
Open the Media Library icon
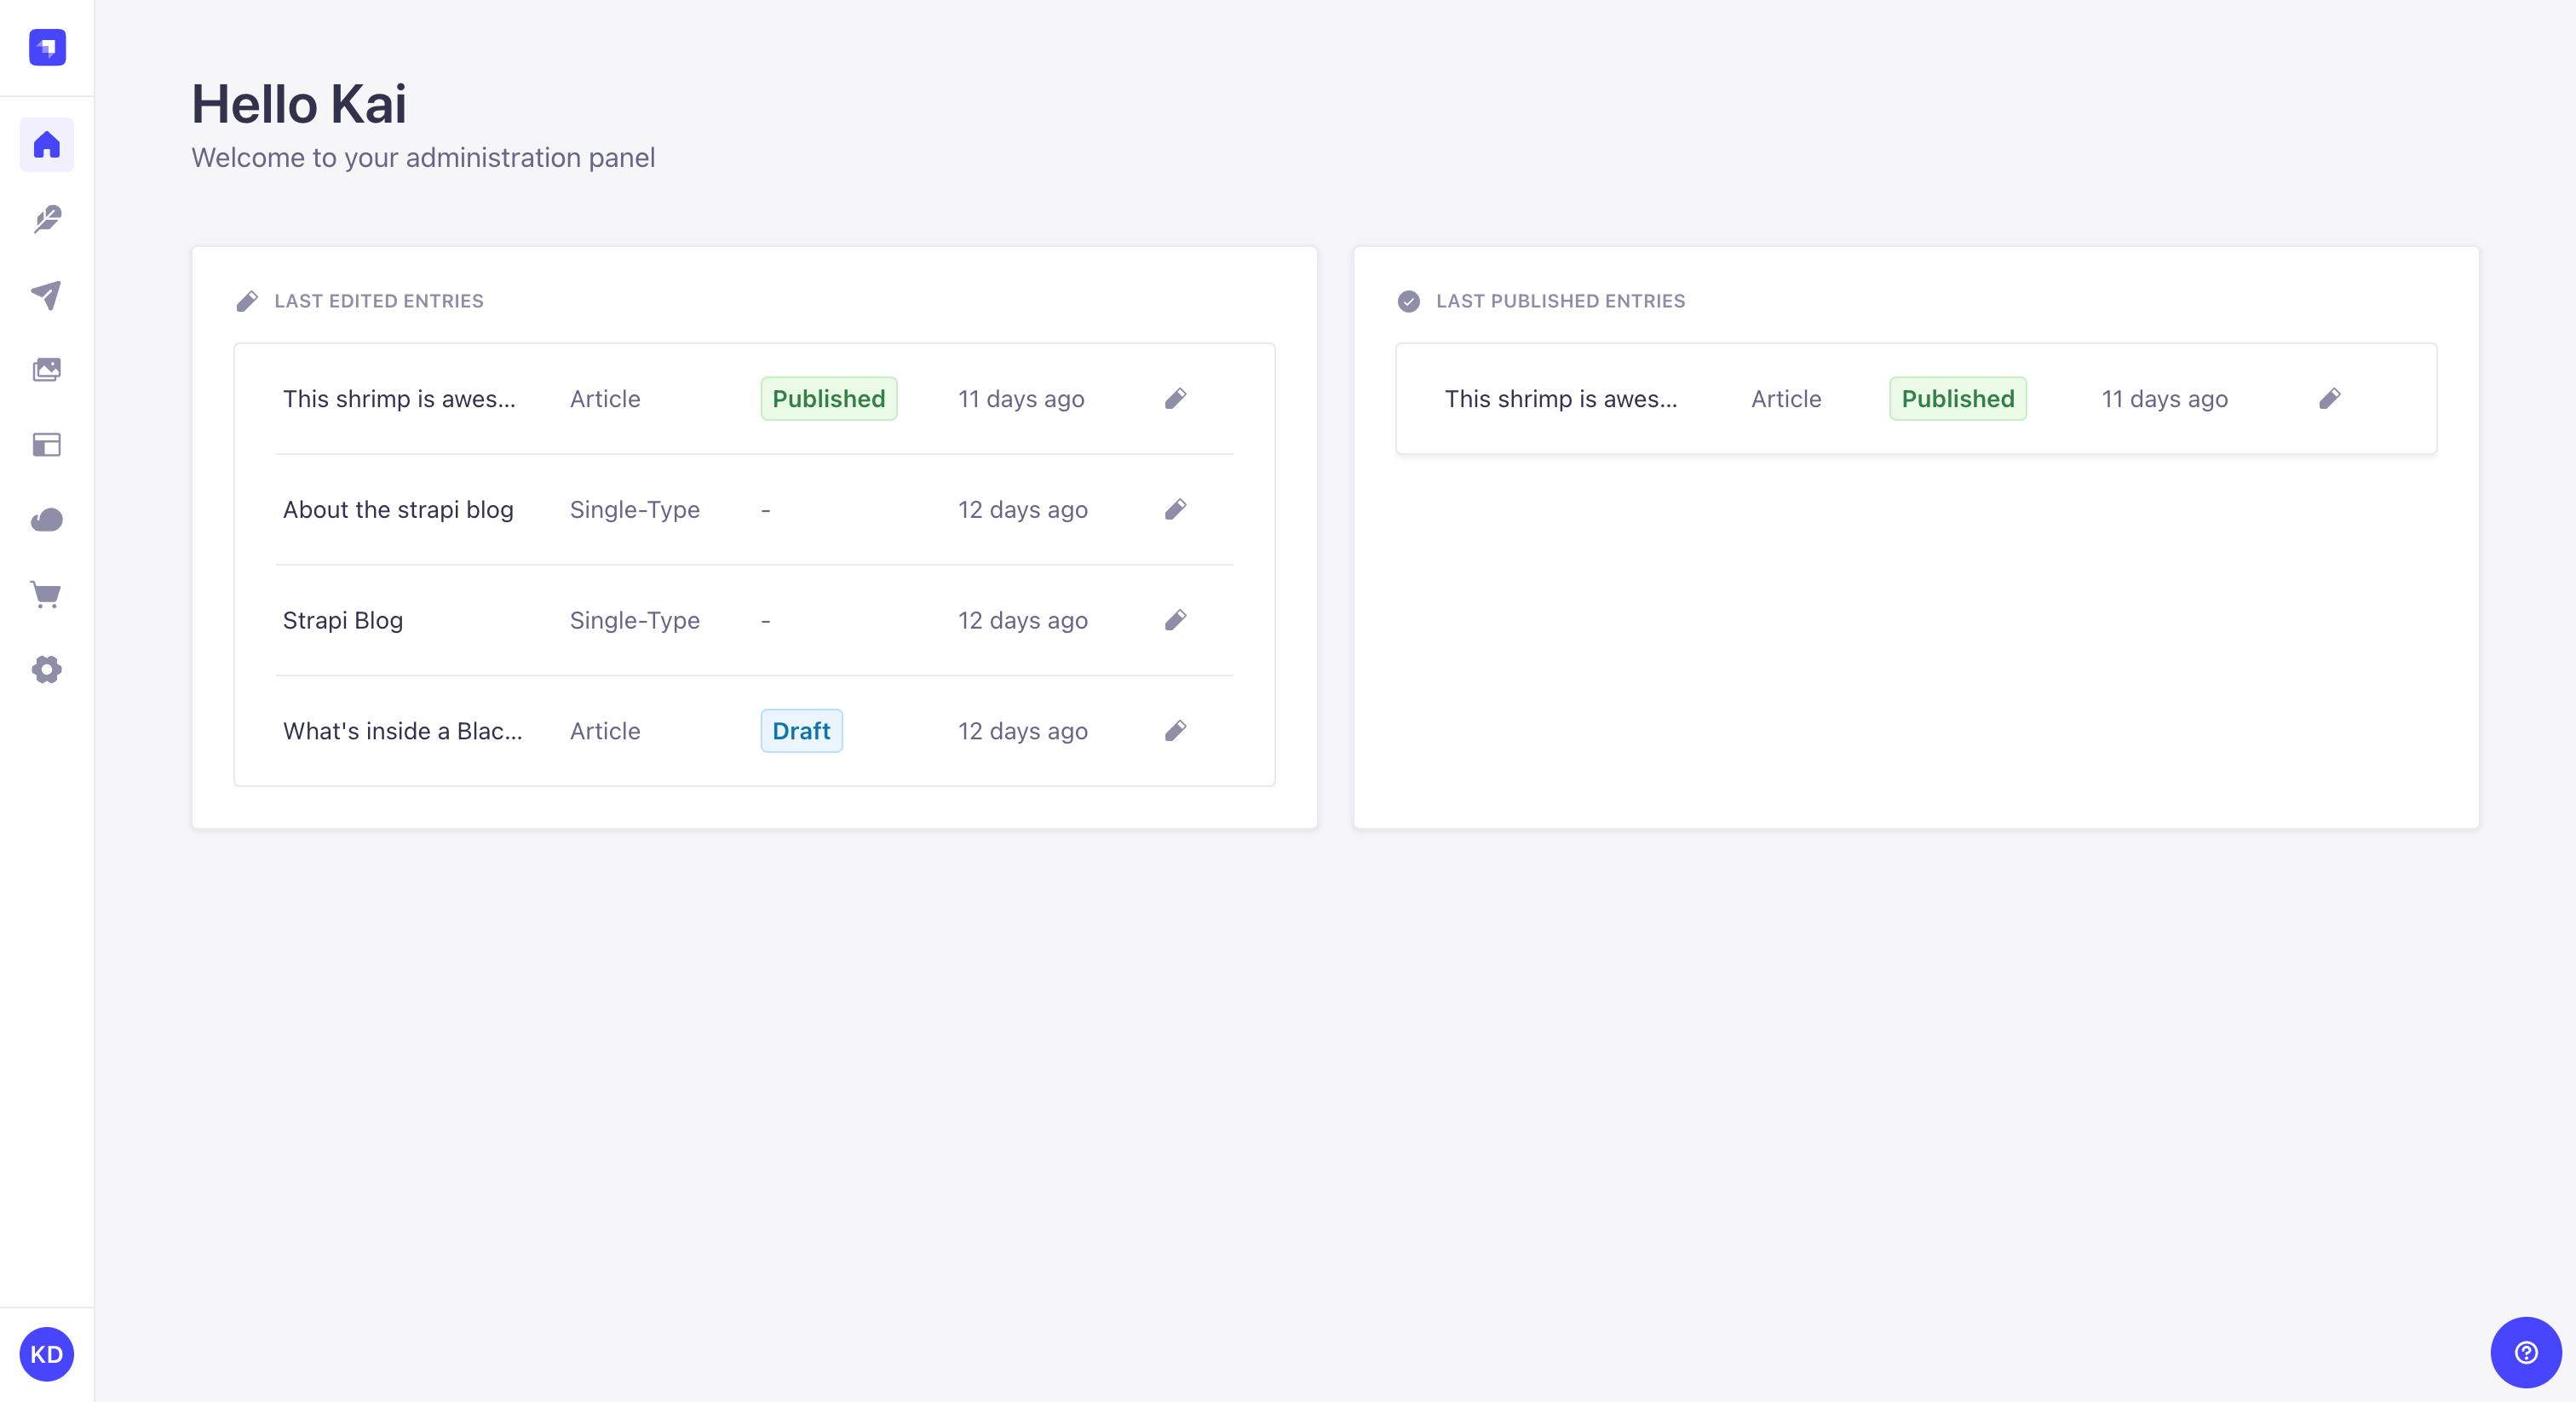pos(47,370)
